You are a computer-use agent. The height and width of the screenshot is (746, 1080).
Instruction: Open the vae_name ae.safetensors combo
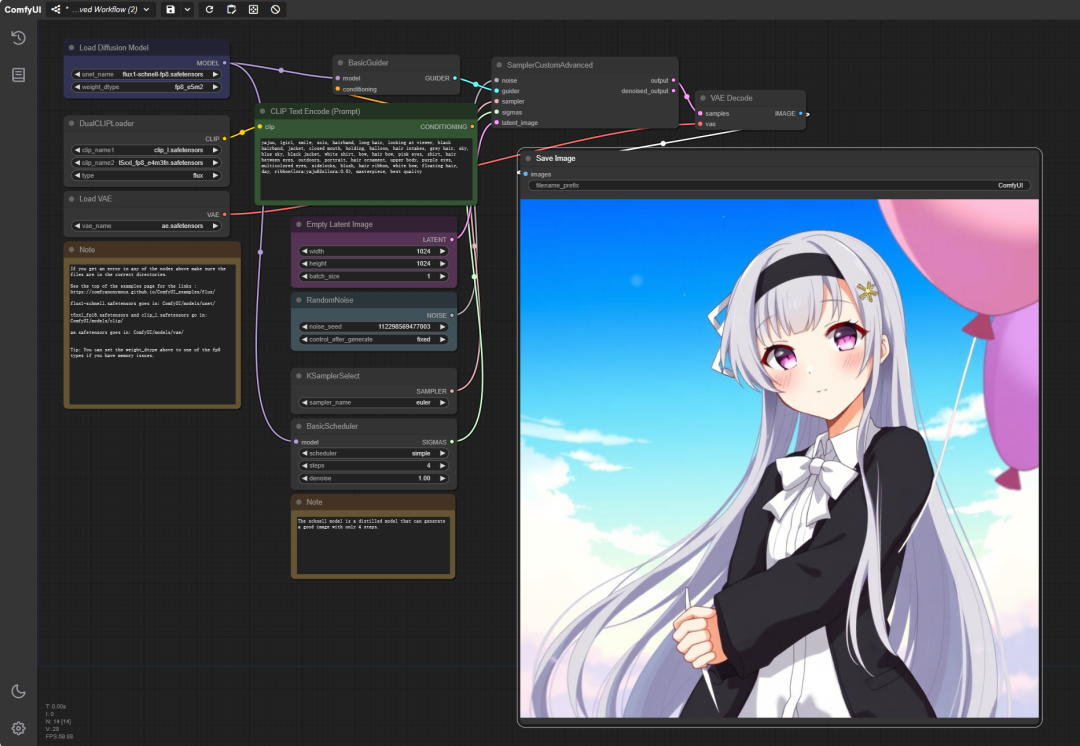pos(146,226)
